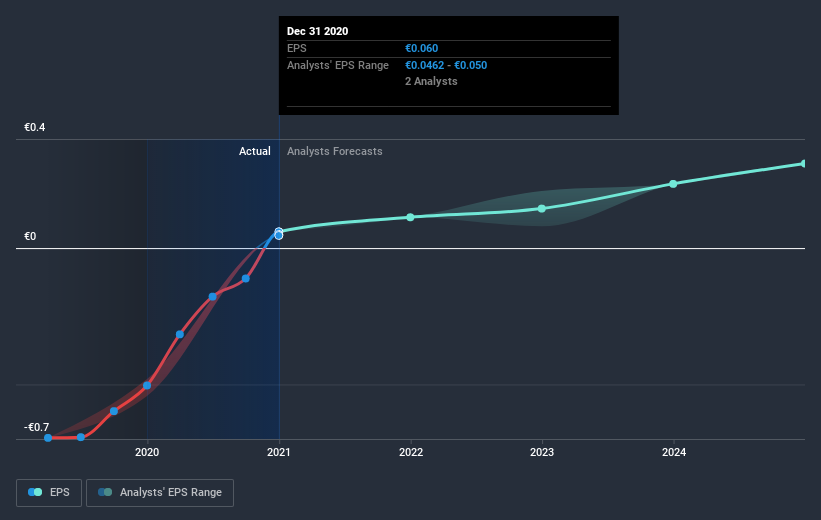821x520 pixels.
Task: Click the 2021 x-axis label
Action: point(279,452)
